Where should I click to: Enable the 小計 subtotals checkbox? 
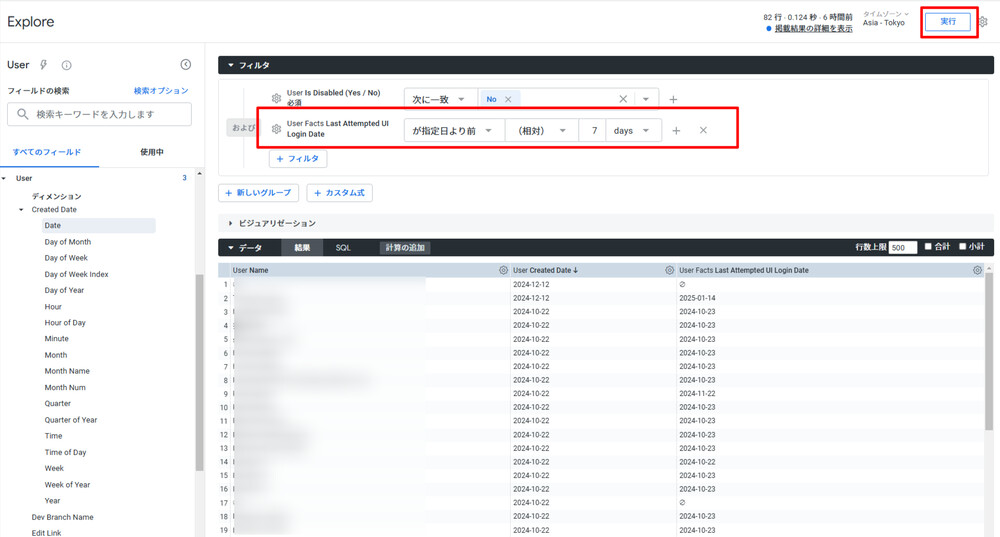tap(963, 247)
